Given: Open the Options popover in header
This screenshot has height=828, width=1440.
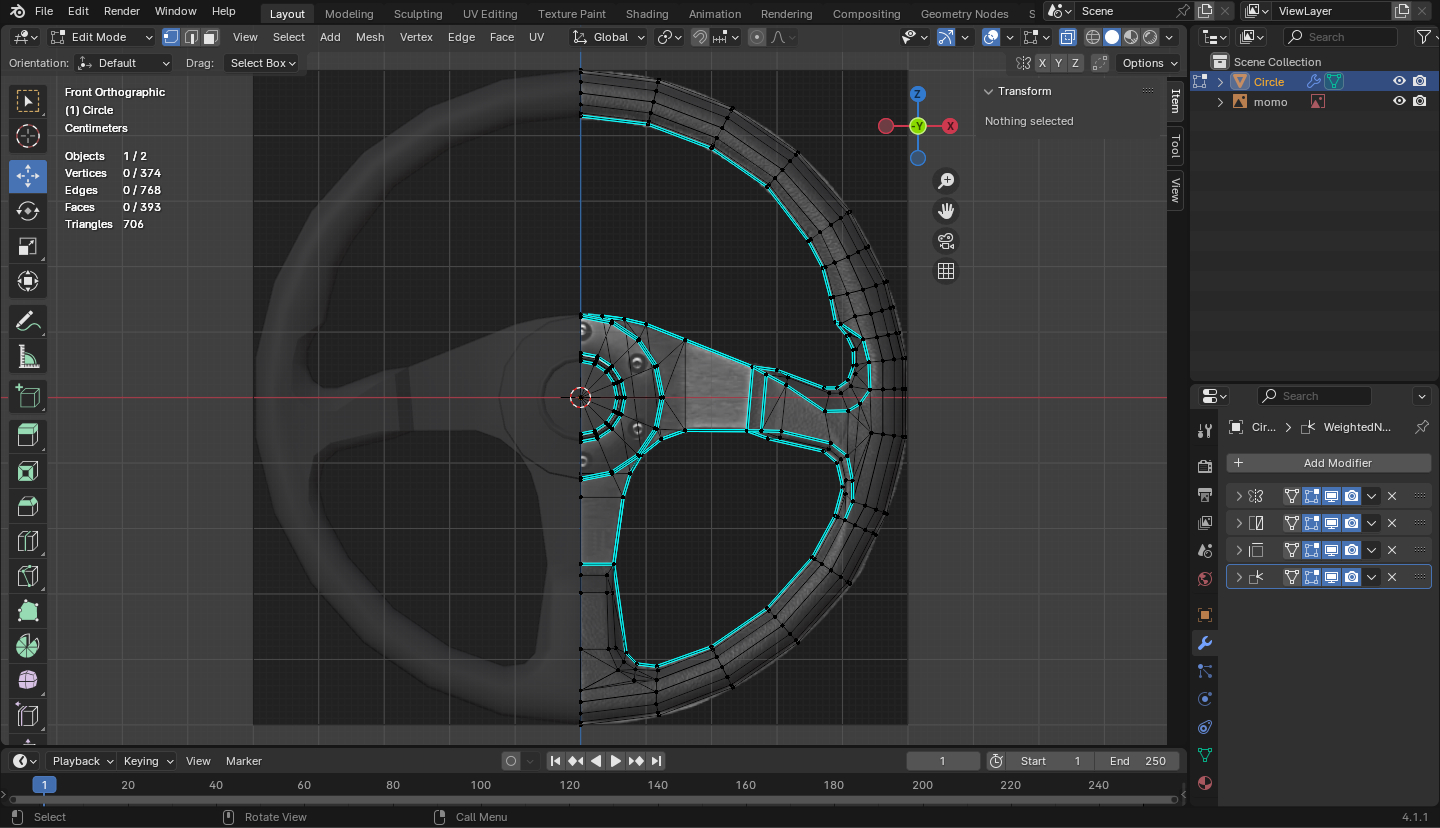Looking at the screenshot, I should [x=1148, y=63].
